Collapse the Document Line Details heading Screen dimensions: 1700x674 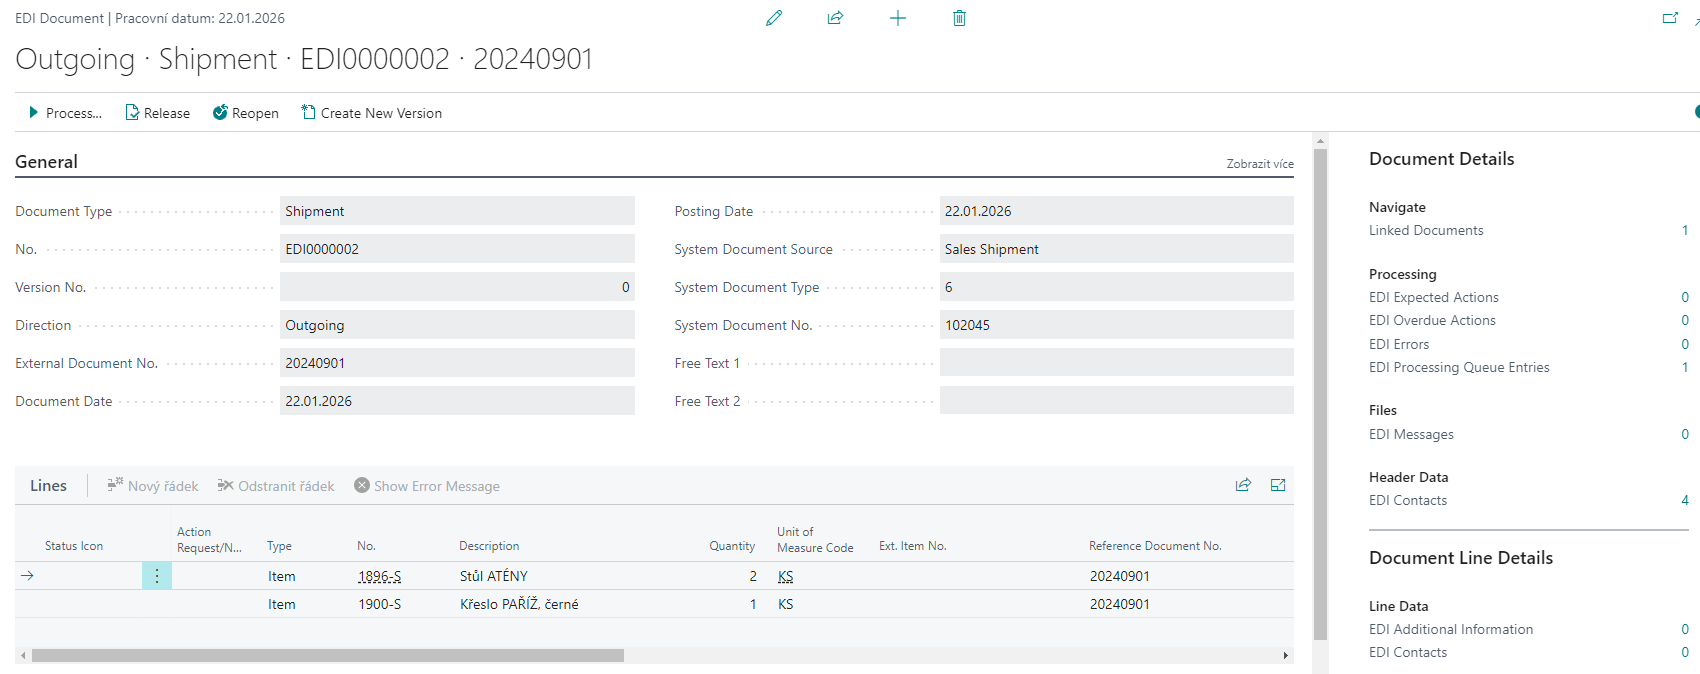1461,558
